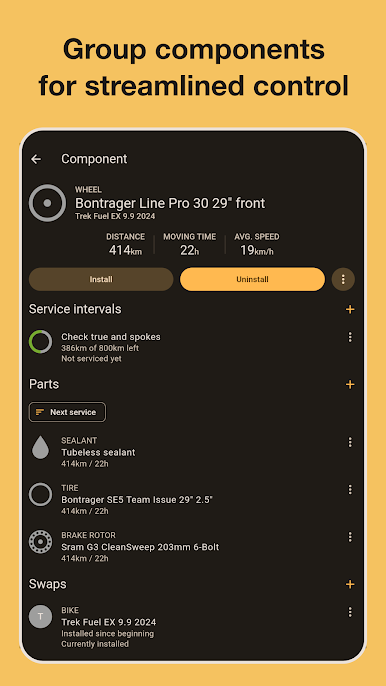Image resolution: width=386 pixels, height=686 pixels.
Task: Open the Next service sort dropdown
Action: point(67,412)
